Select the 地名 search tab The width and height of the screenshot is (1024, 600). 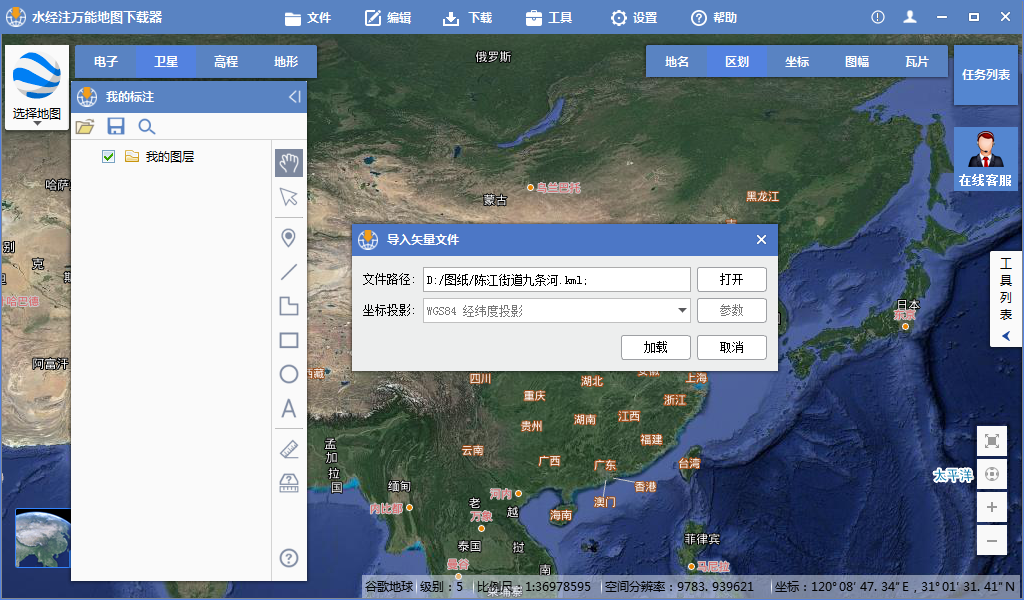pyautogui.click(x=677, y=61)
